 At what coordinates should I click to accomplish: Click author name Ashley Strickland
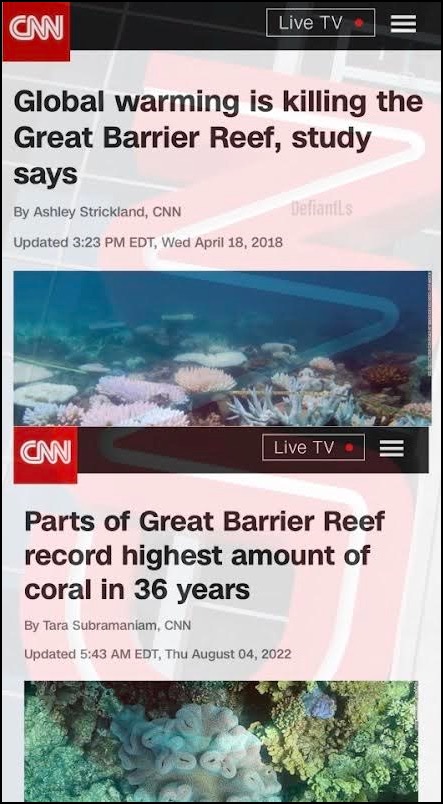[90, 212]
